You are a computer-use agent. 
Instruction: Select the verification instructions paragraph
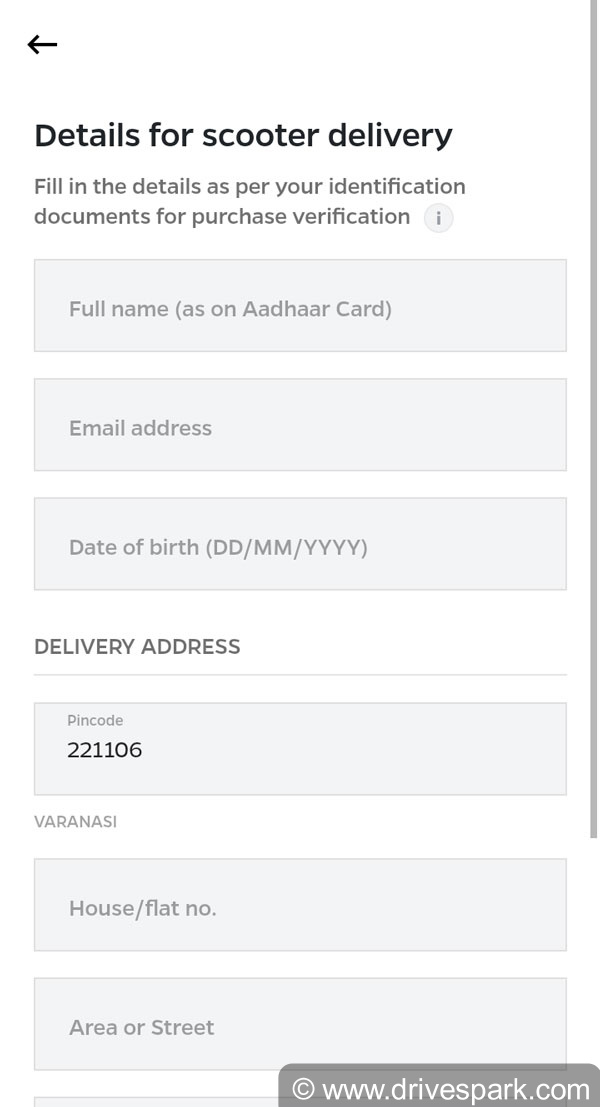(250, 201)
